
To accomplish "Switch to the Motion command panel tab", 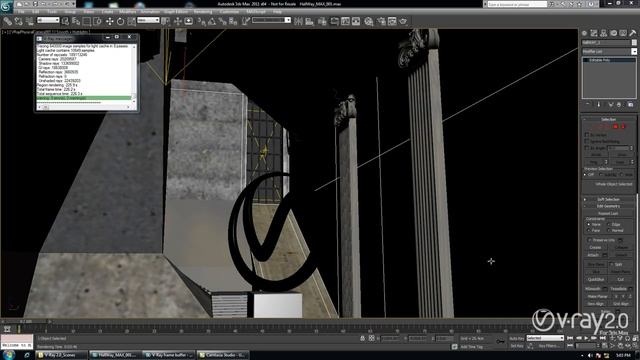I will 613,33.
